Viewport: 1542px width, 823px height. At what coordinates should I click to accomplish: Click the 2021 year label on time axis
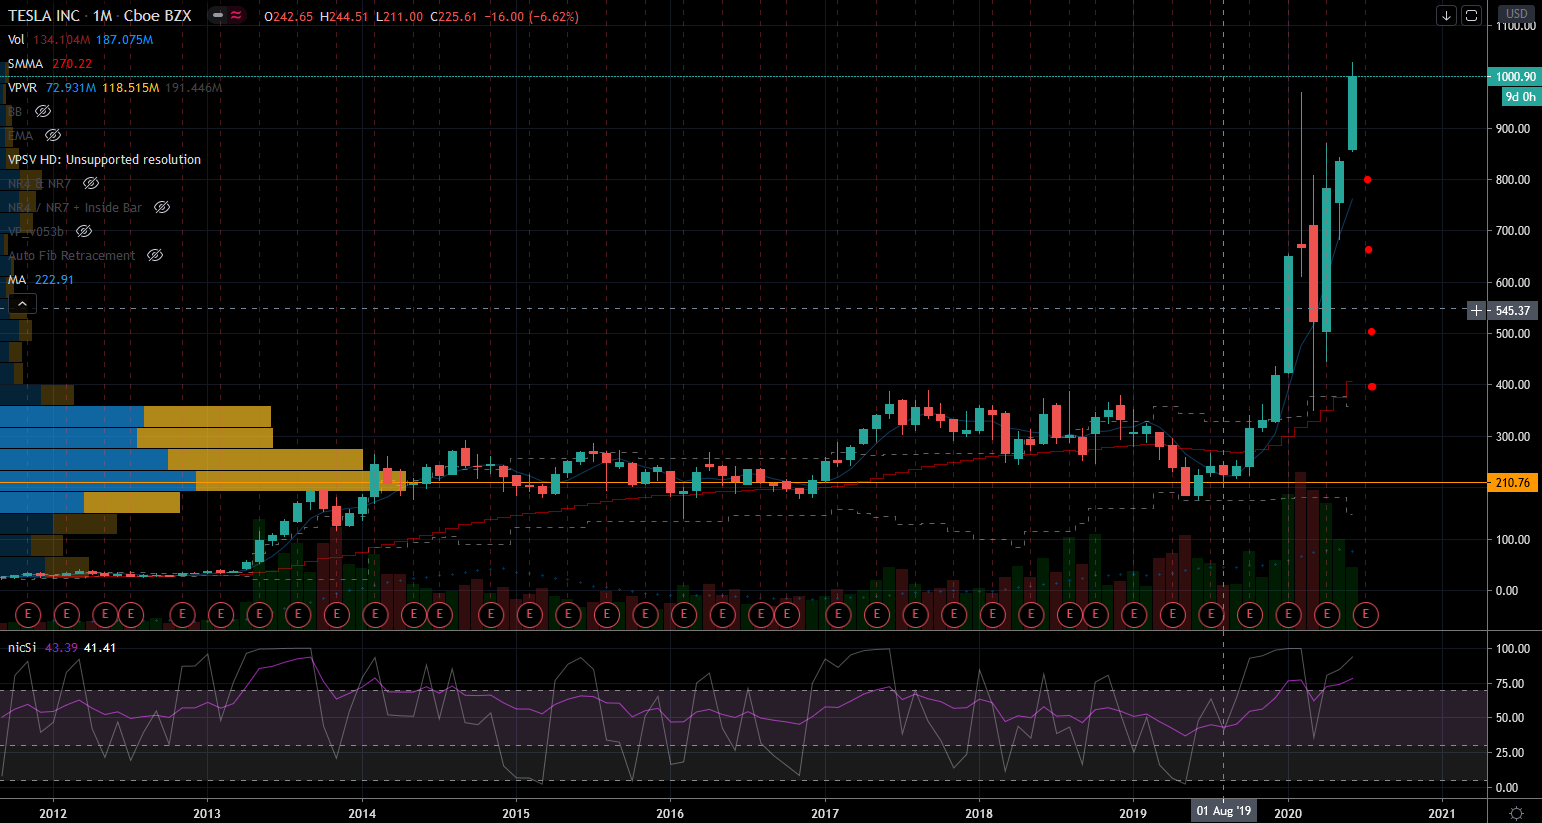pos(1442,813)
